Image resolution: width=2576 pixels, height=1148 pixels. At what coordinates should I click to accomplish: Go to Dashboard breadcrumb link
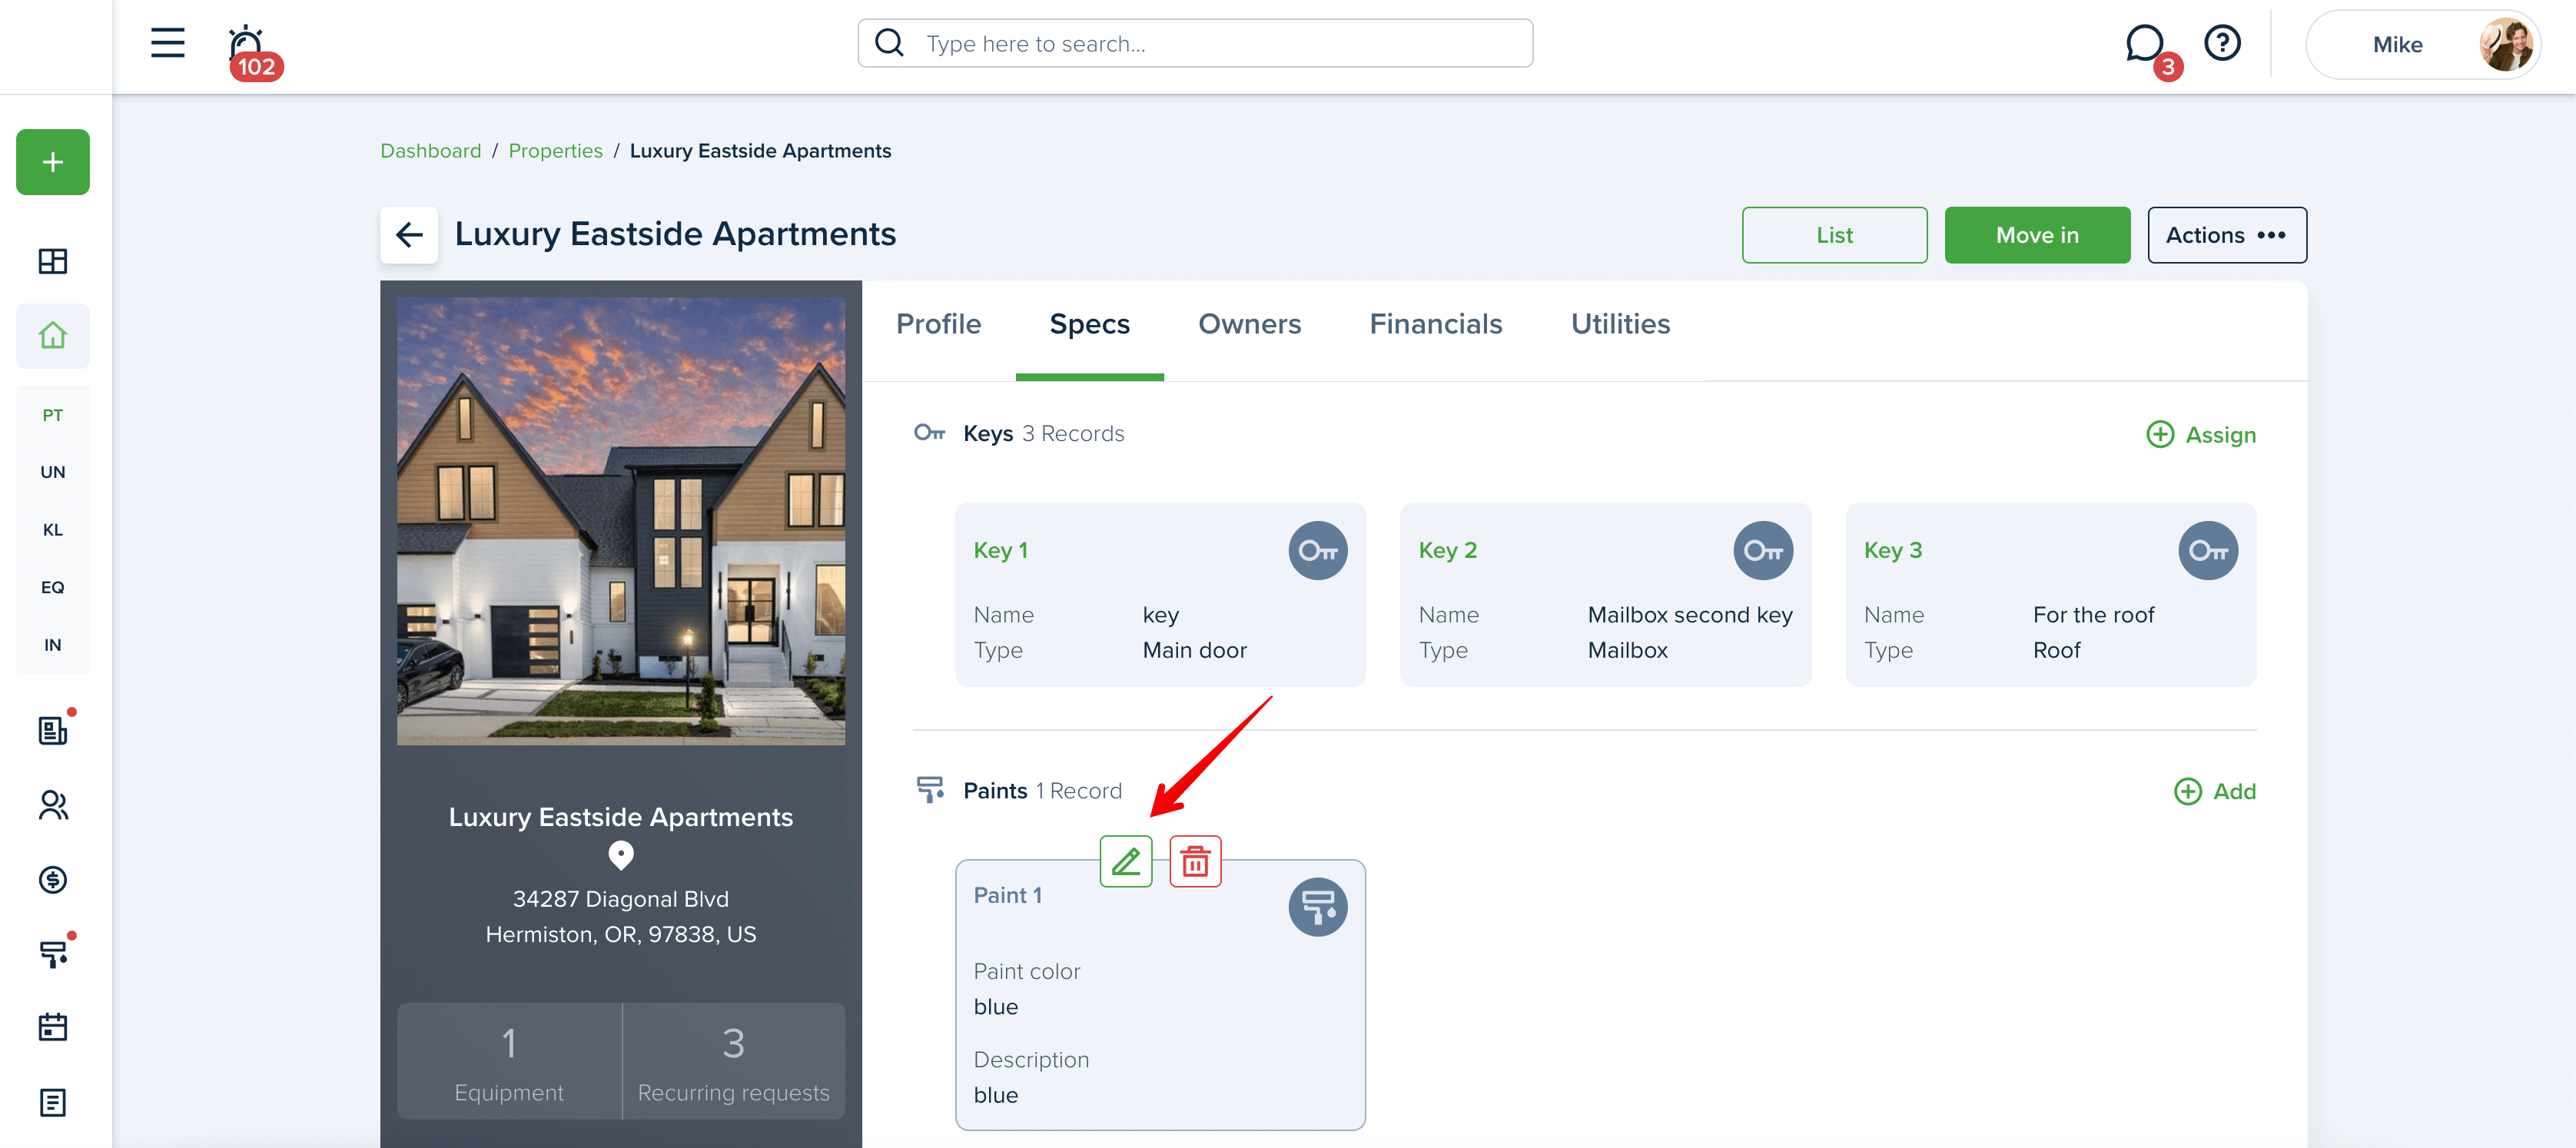pos(430,151)
